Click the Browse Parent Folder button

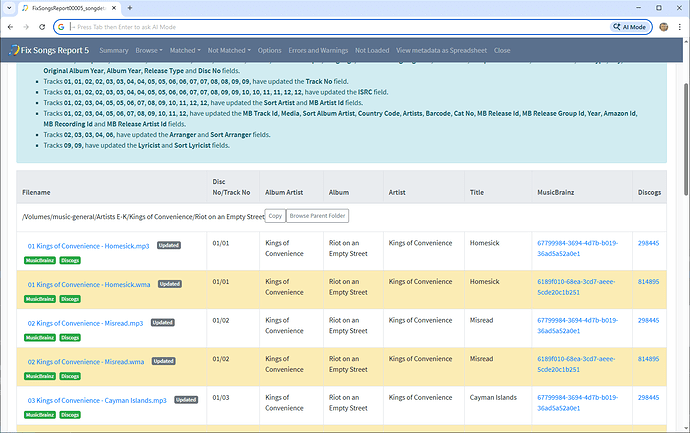[317, 215]
